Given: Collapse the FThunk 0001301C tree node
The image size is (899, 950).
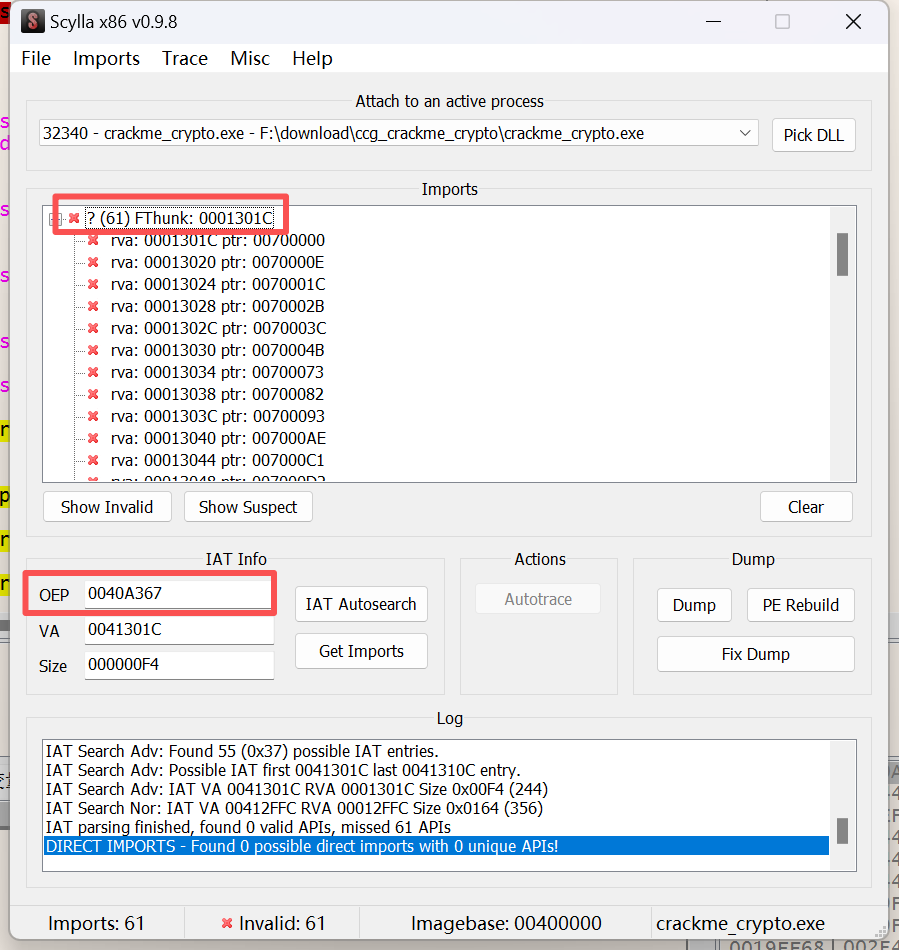Looking at the screenshot, I should pyautogui.click(x=57, y=218).
